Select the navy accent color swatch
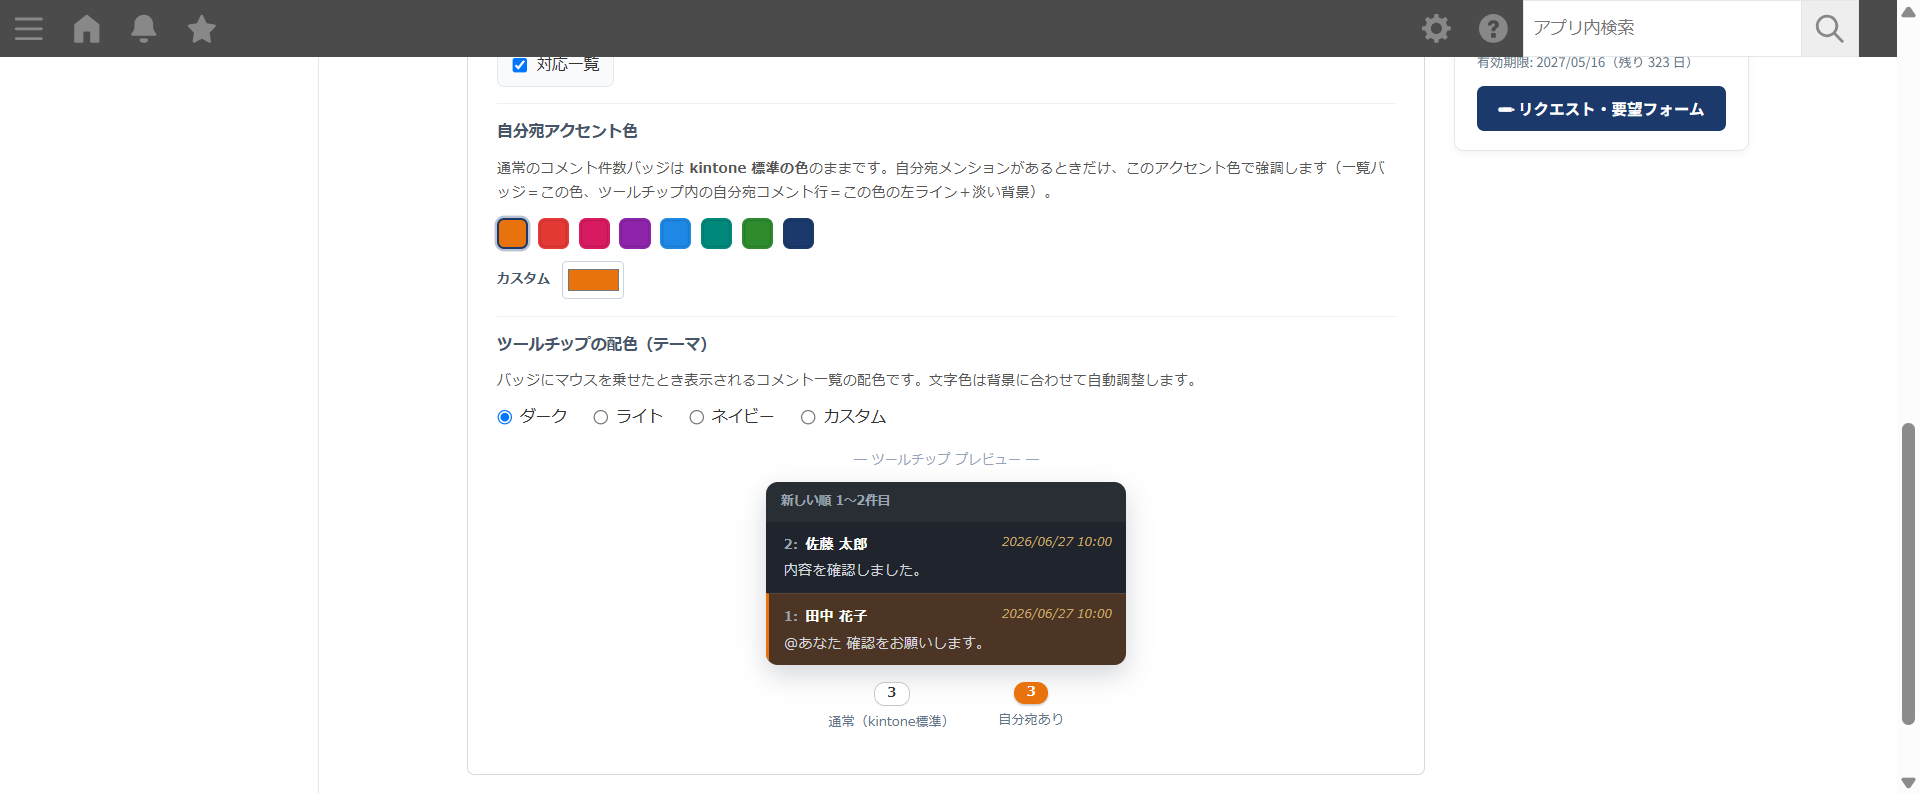The image size is (1920, 794). coord(799,233)
